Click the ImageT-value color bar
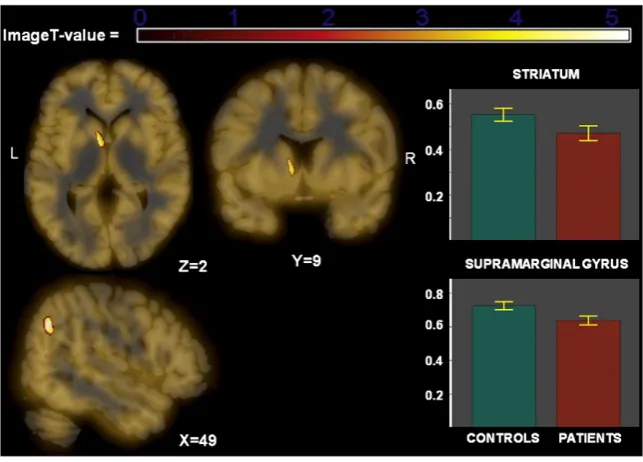 click(x=384, y=35)
